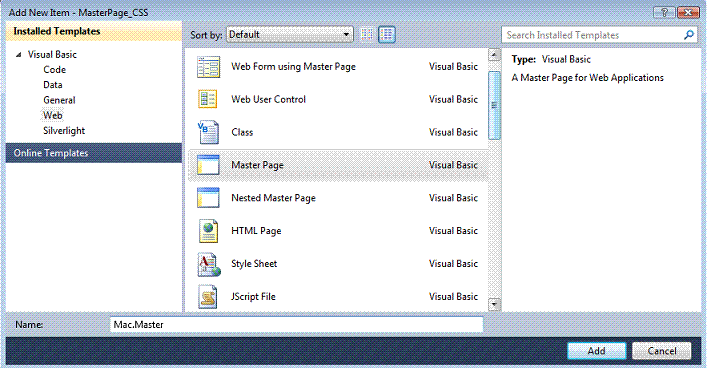Select the Master Page label
707x368 pixels.
[x=257, y=165]
